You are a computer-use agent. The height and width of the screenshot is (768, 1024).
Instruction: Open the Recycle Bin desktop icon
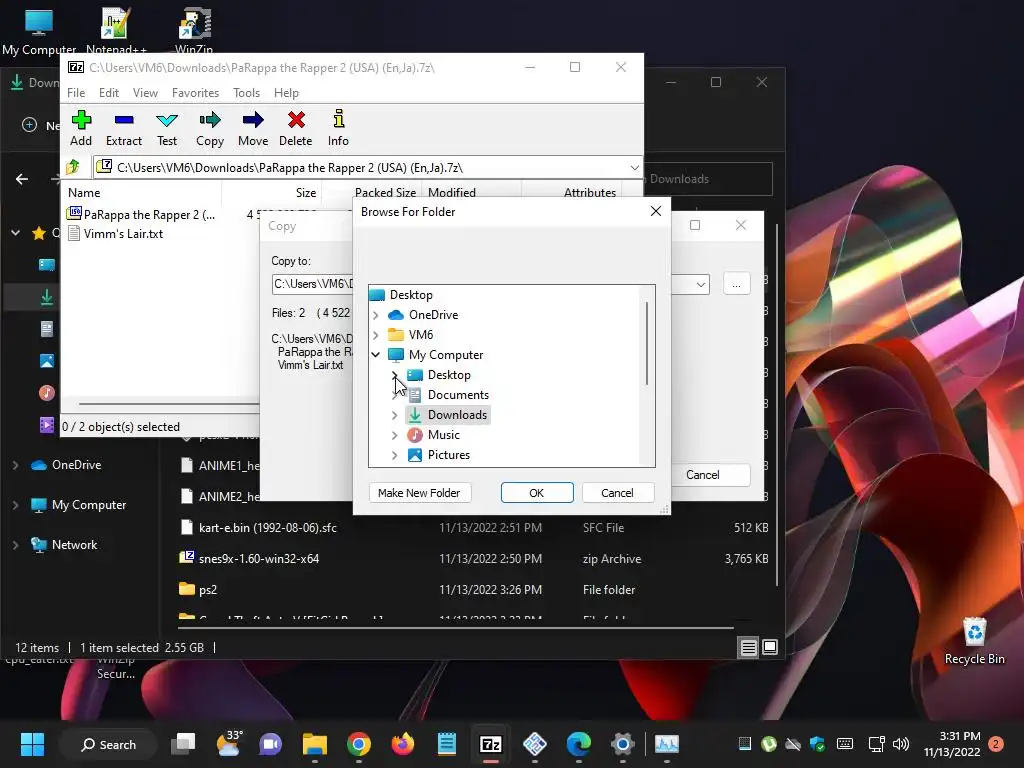(x=974, y=641)
